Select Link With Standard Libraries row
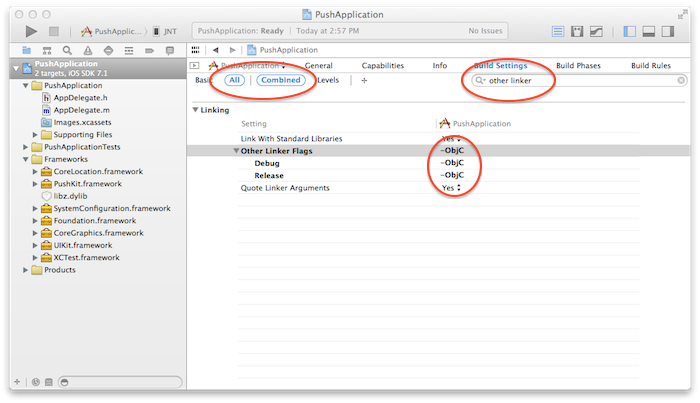 point(438,139)
